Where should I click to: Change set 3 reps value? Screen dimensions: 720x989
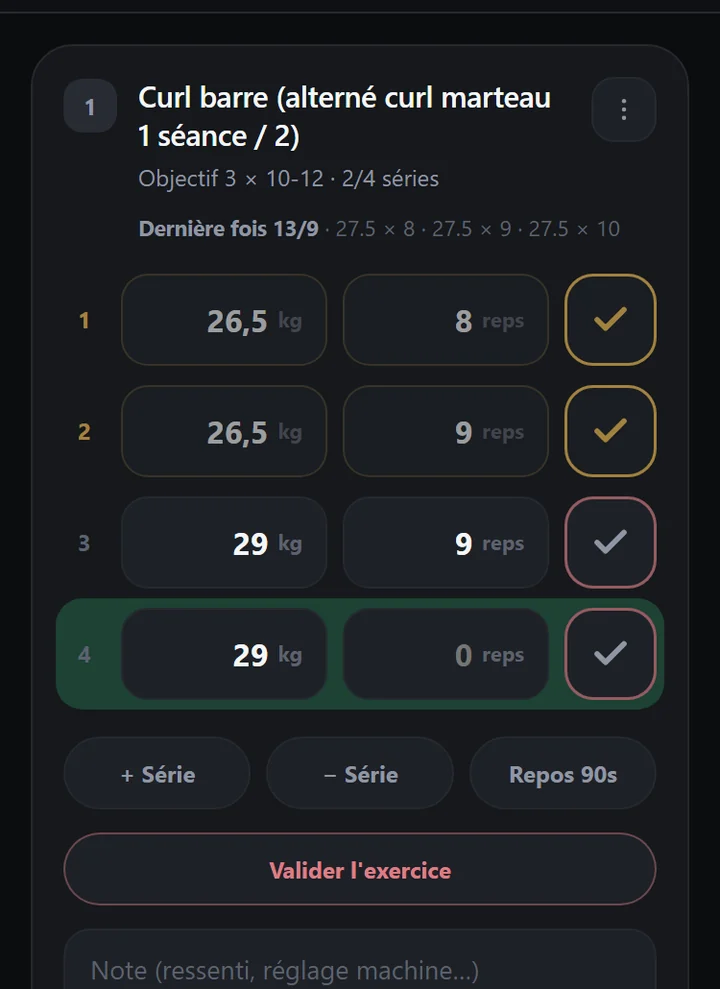446,542
